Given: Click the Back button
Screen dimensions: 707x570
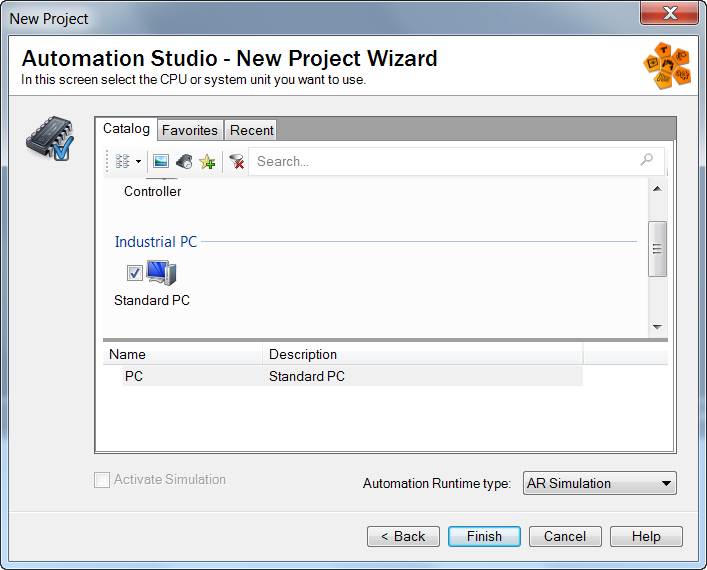Looking at the screenshot, I should 403,537.
